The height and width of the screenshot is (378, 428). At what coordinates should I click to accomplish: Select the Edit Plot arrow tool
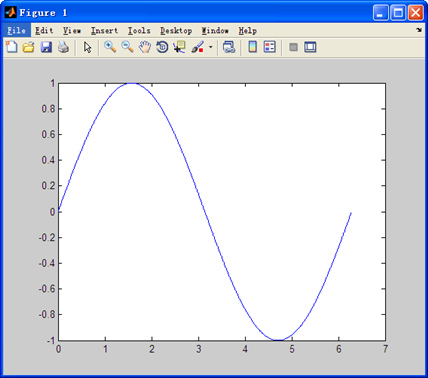87,47
